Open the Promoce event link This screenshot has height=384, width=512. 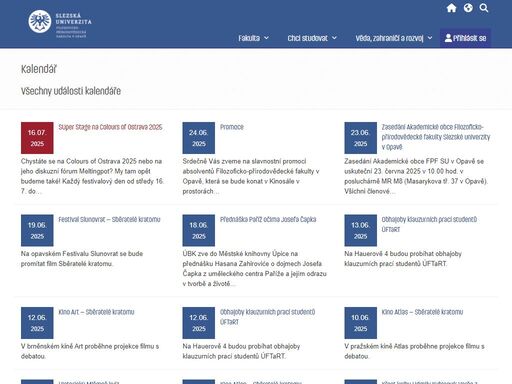coord(232,127)
